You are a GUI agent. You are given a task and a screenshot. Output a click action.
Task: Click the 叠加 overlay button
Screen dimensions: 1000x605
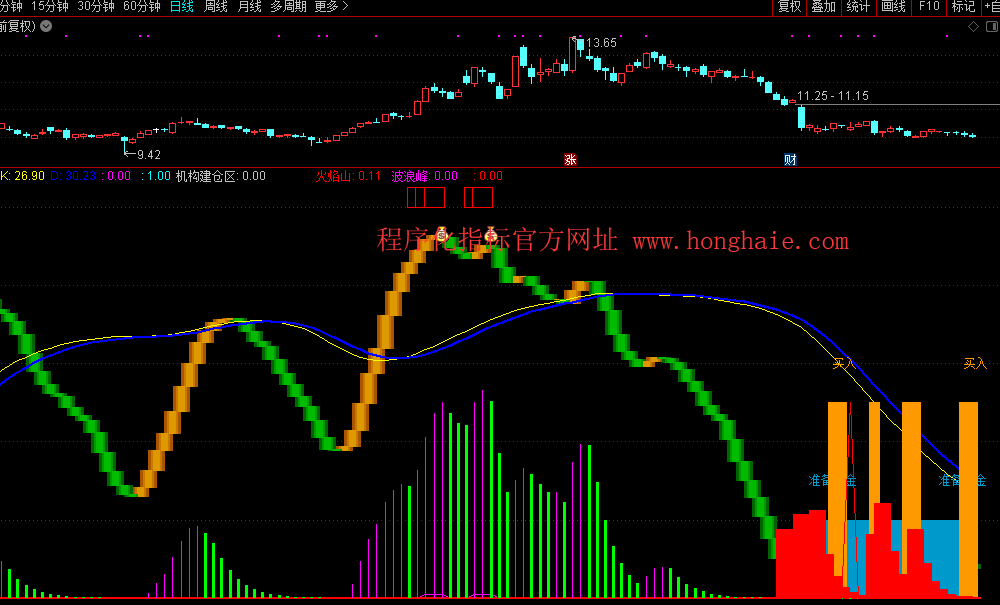tap(823, 7)
